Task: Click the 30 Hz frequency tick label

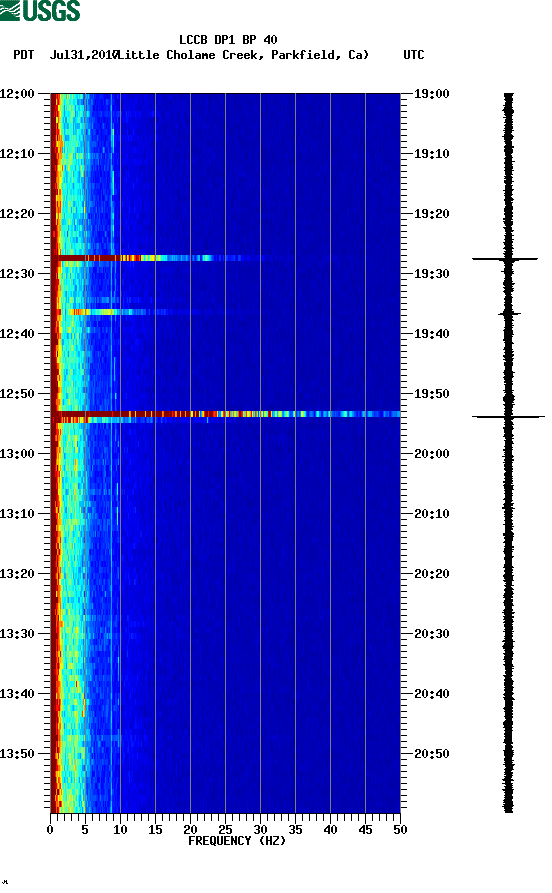Action: point(260,830)
